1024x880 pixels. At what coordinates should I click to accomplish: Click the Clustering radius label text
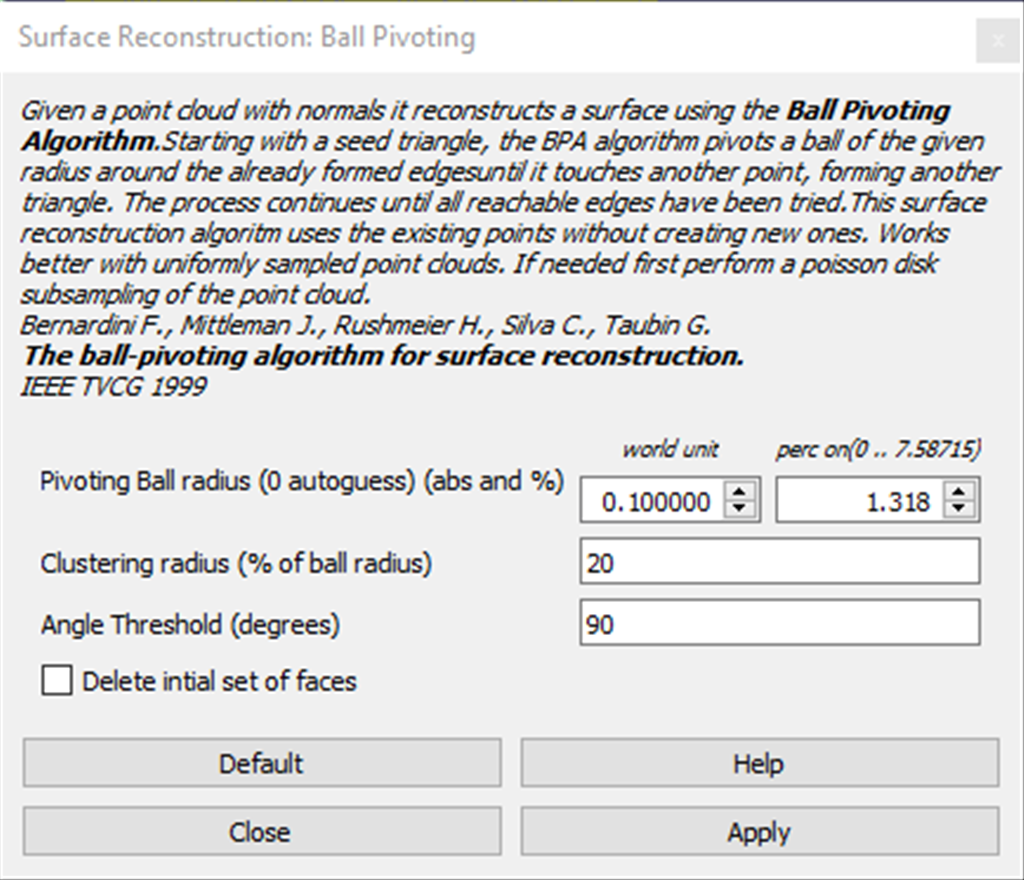pos(236,563)
